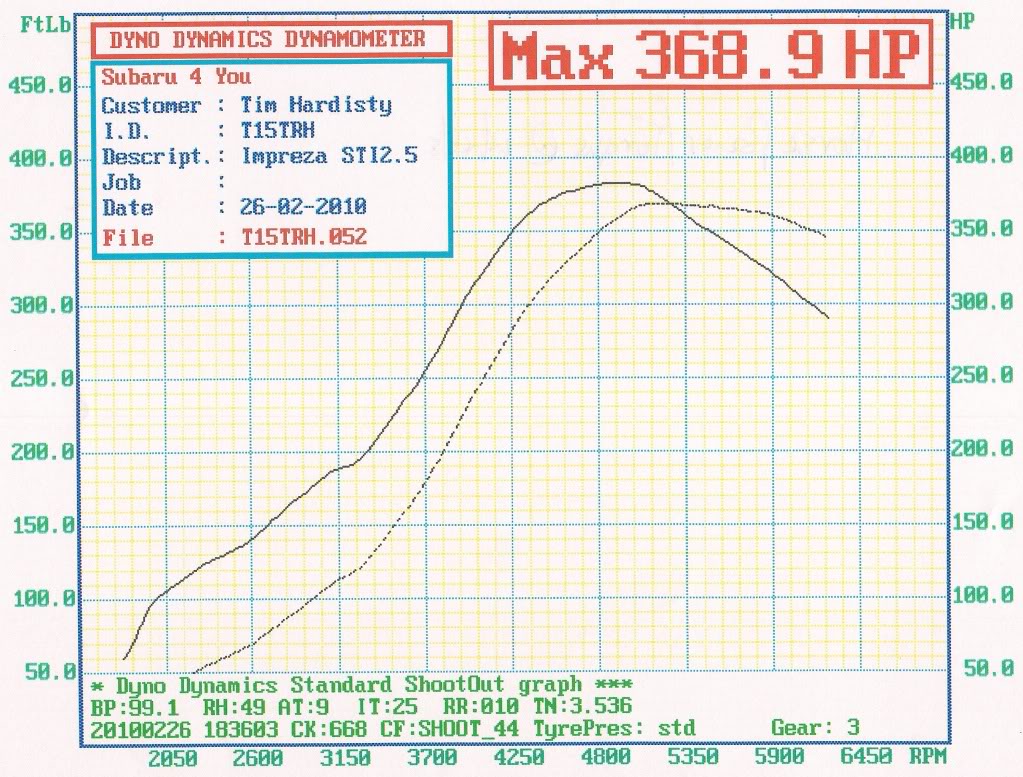Select description 'Impreza STI2.5'
The image size is (1023, 777).
point(329,156)
